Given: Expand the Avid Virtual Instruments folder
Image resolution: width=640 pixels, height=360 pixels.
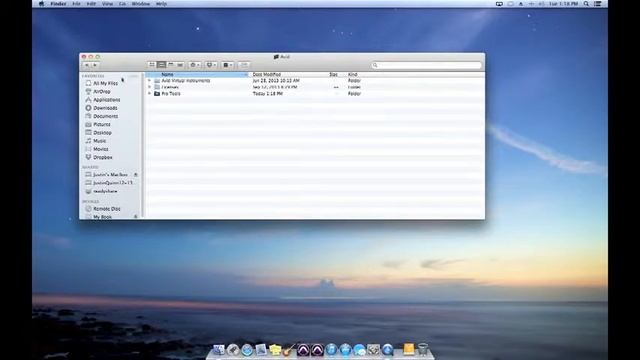Looking at the screenshot, I should point(149,81).
